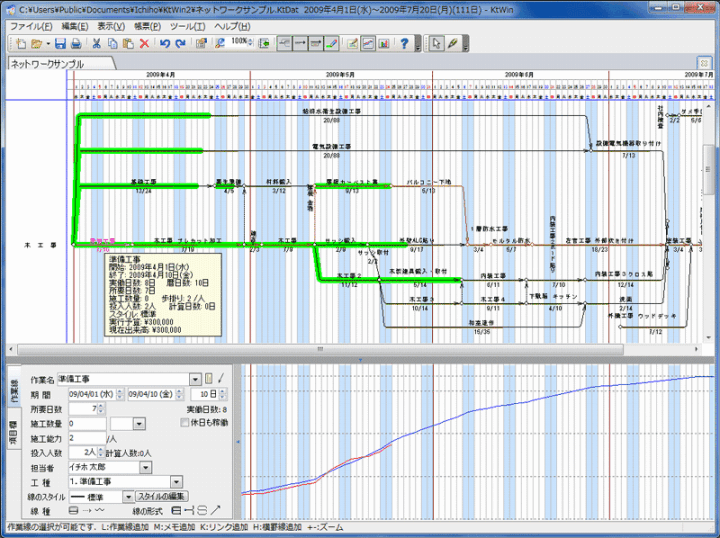The width and height of the screenshot is (720, 538).
Task: Enable the 休日も稼働 checkbox
Action: pyautogui.click(x=182, y=423)
